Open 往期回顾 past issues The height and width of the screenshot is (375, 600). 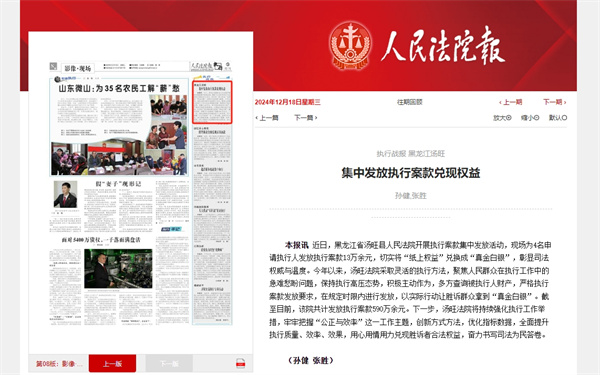pos(409,102)
